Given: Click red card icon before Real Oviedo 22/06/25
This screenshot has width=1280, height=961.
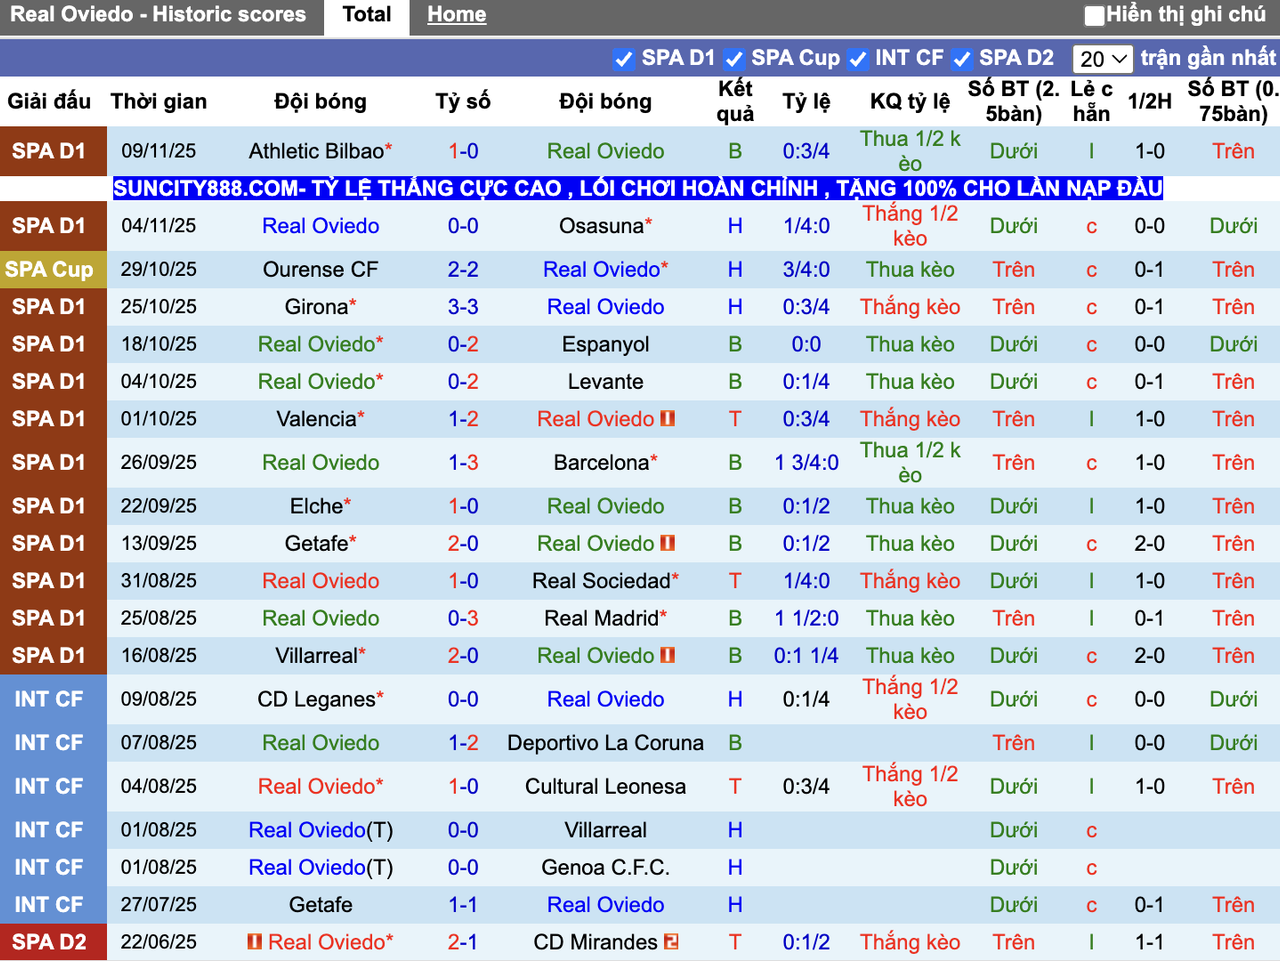Looking at the screenshot, I should 255,941.
